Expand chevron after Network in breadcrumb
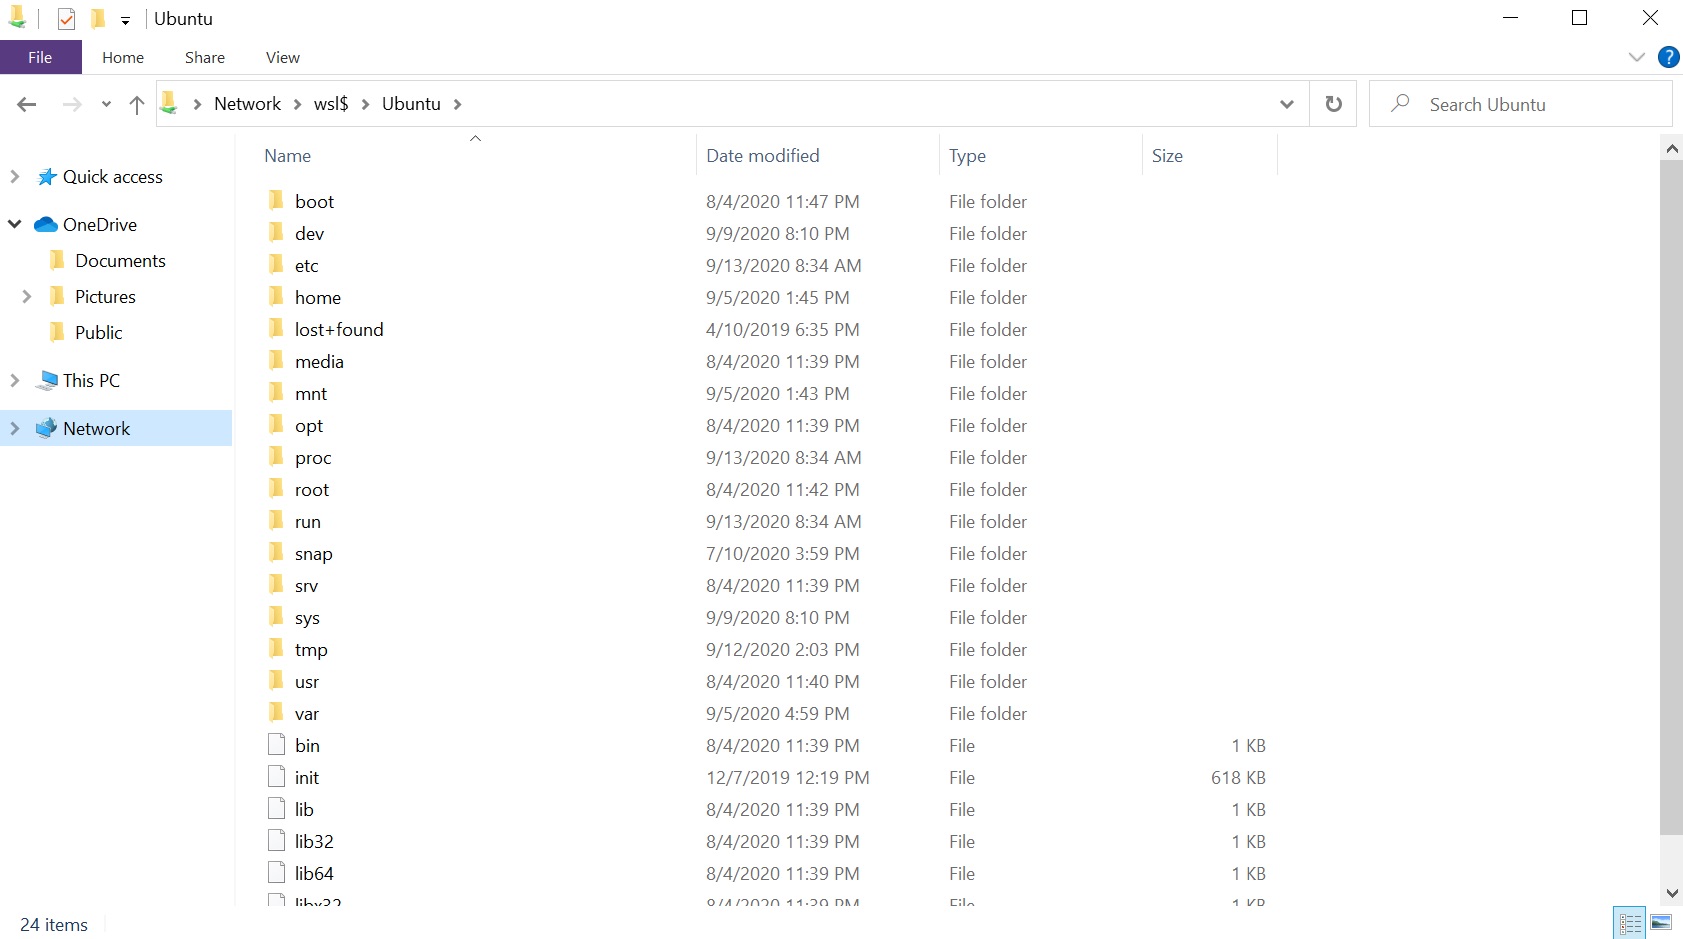 click(297, 104)
